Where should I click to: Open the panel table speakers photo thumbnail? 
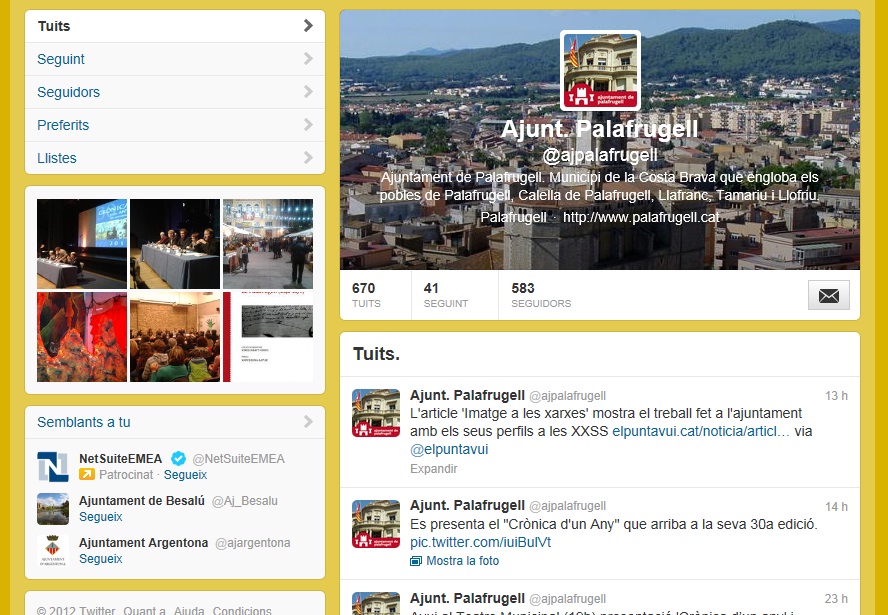coord(175,244)
